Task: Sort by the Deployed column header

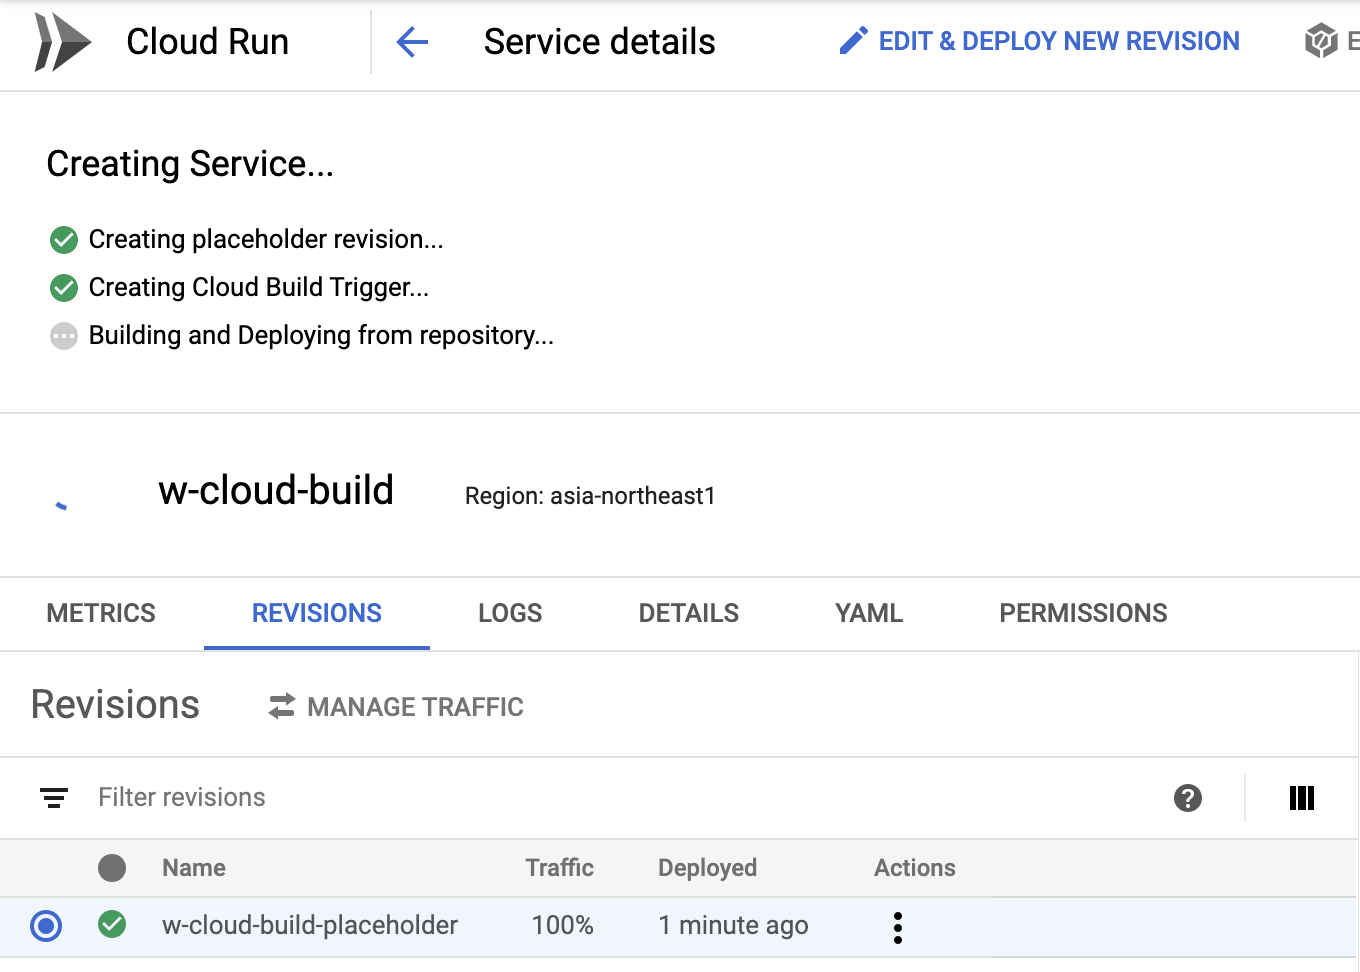Action: [x=708, y=868]
